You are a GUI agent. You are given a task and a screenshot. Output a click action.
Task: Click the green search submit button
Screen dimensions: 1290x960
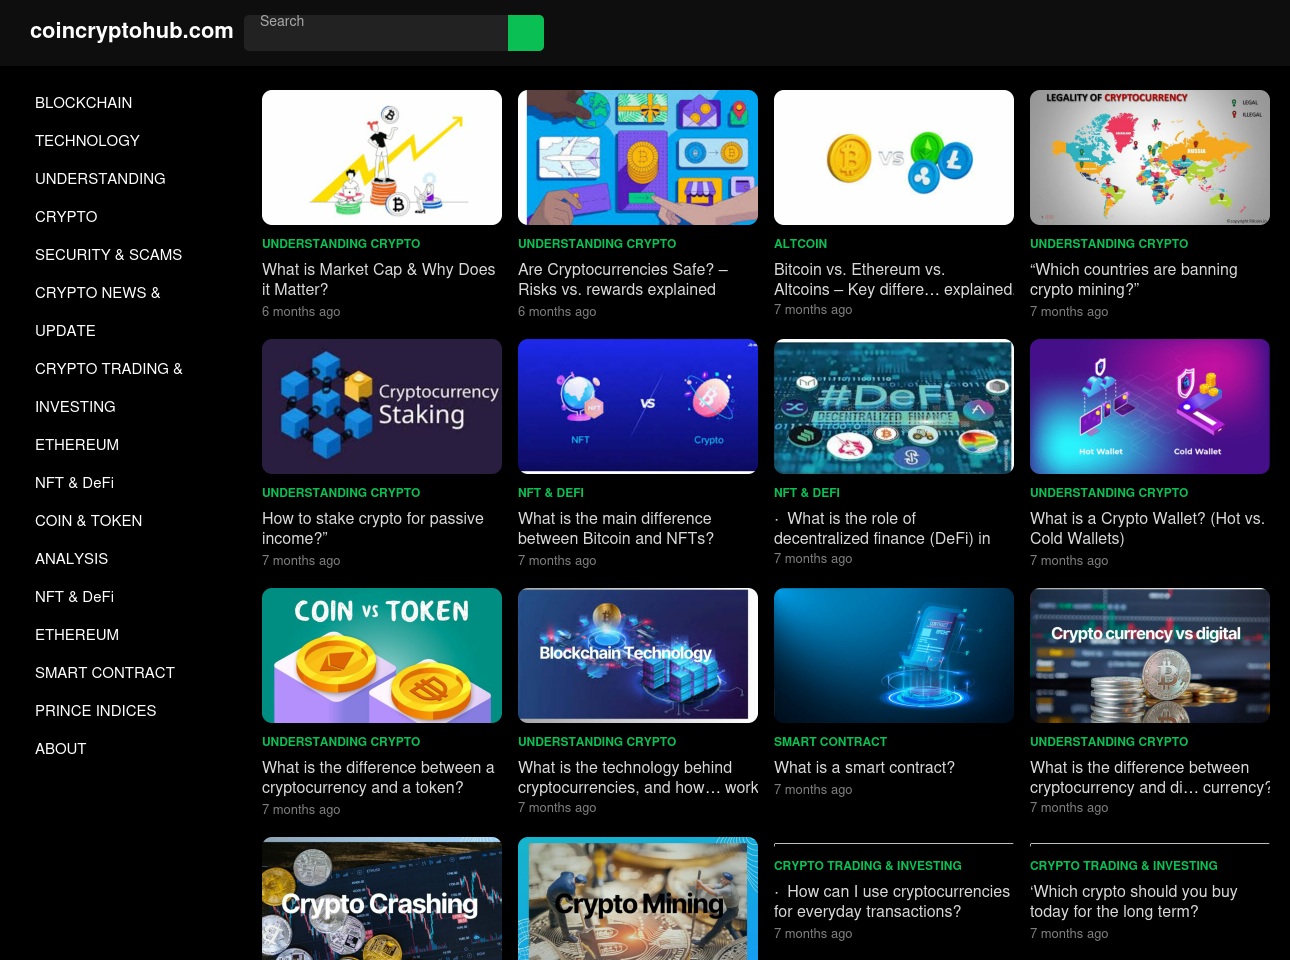pos(526,33)
